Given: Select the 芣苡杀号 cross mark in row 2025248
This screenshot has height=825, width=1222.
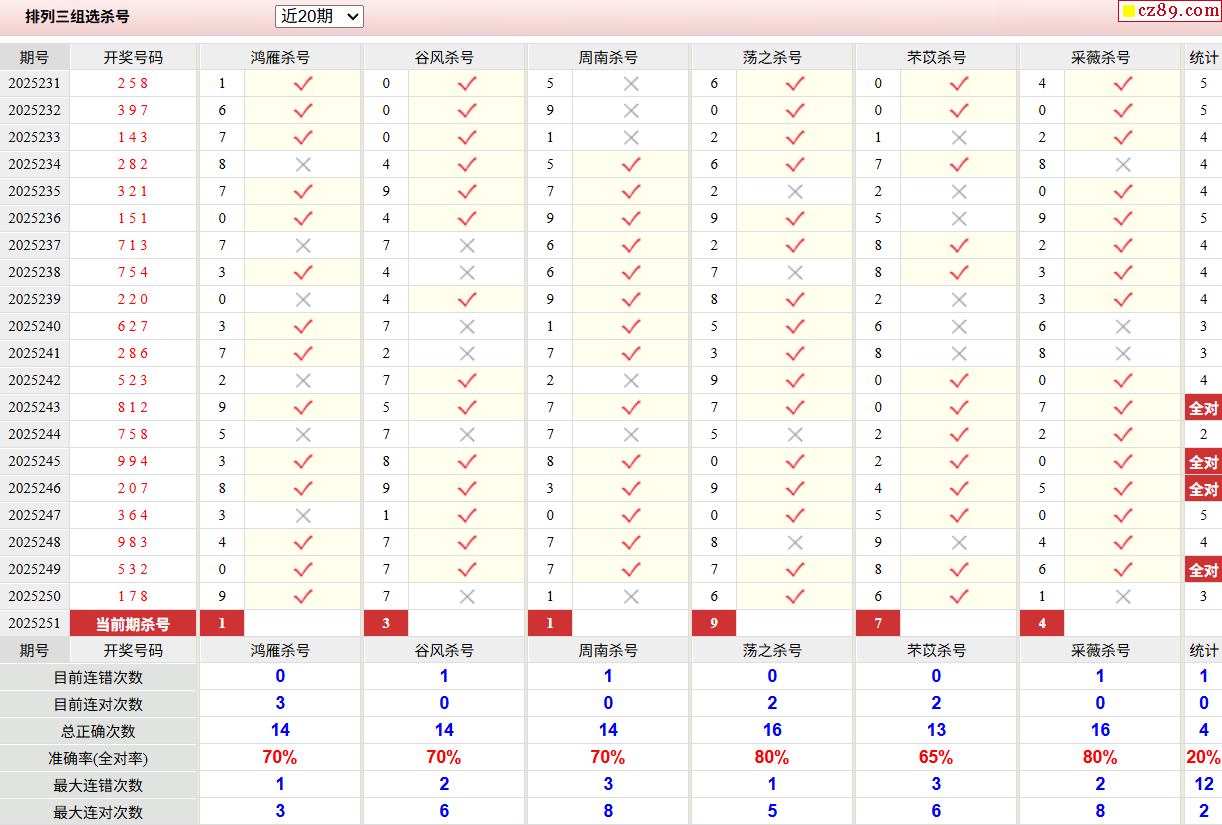Looking at the screenshot, I should point(959,543).
